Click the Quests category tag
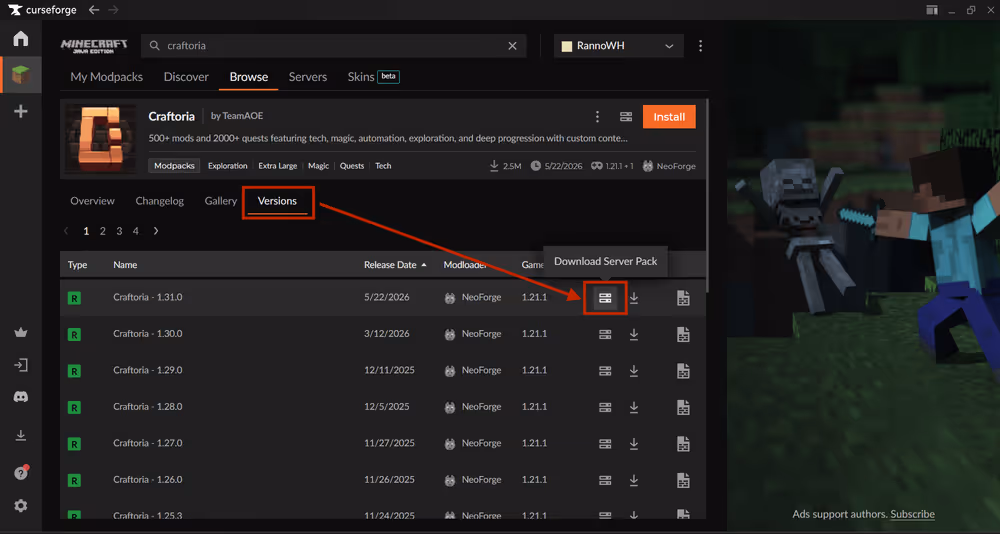This screenshot has width=1000, height=534. coord(352,166)
